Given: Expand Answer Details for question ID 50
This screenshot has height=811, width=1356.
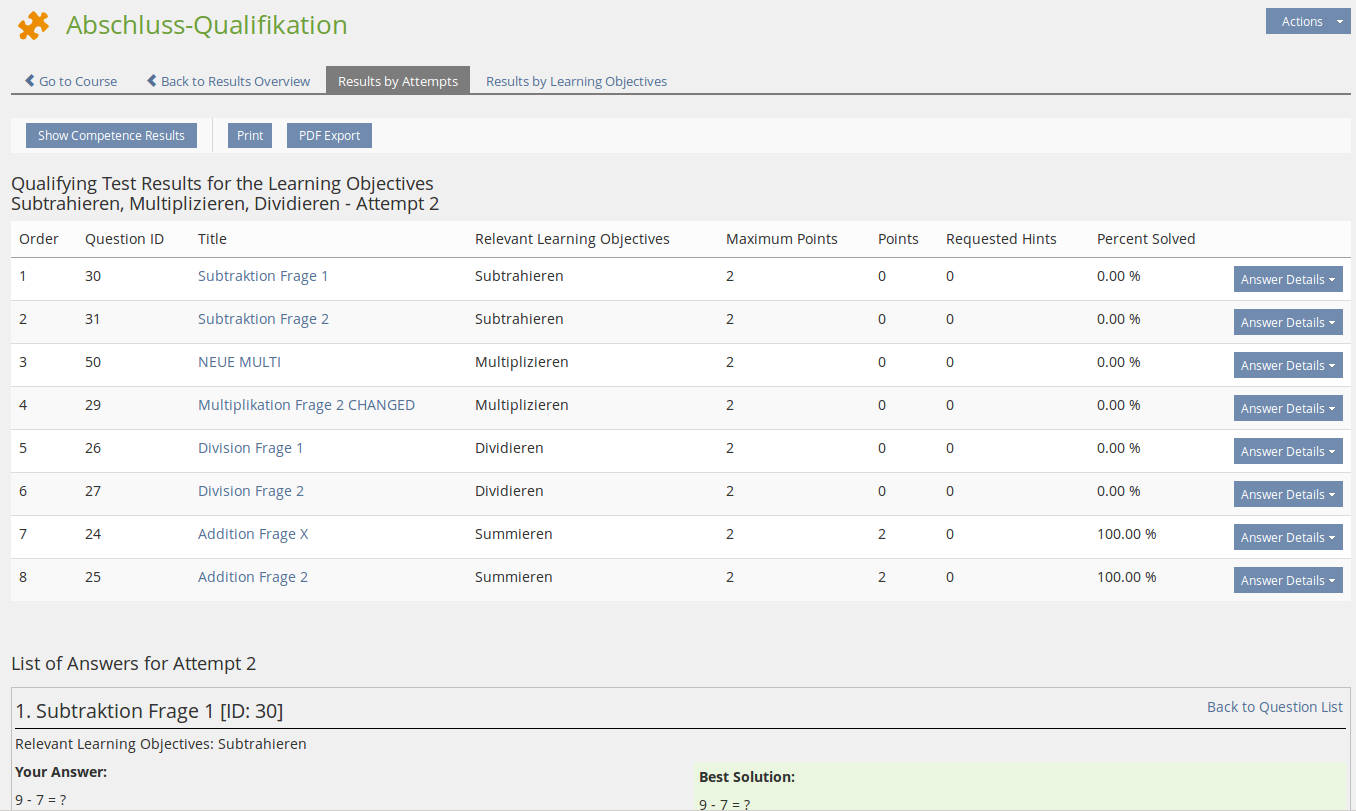Looking at the screenshot, I should point(1287,366).
